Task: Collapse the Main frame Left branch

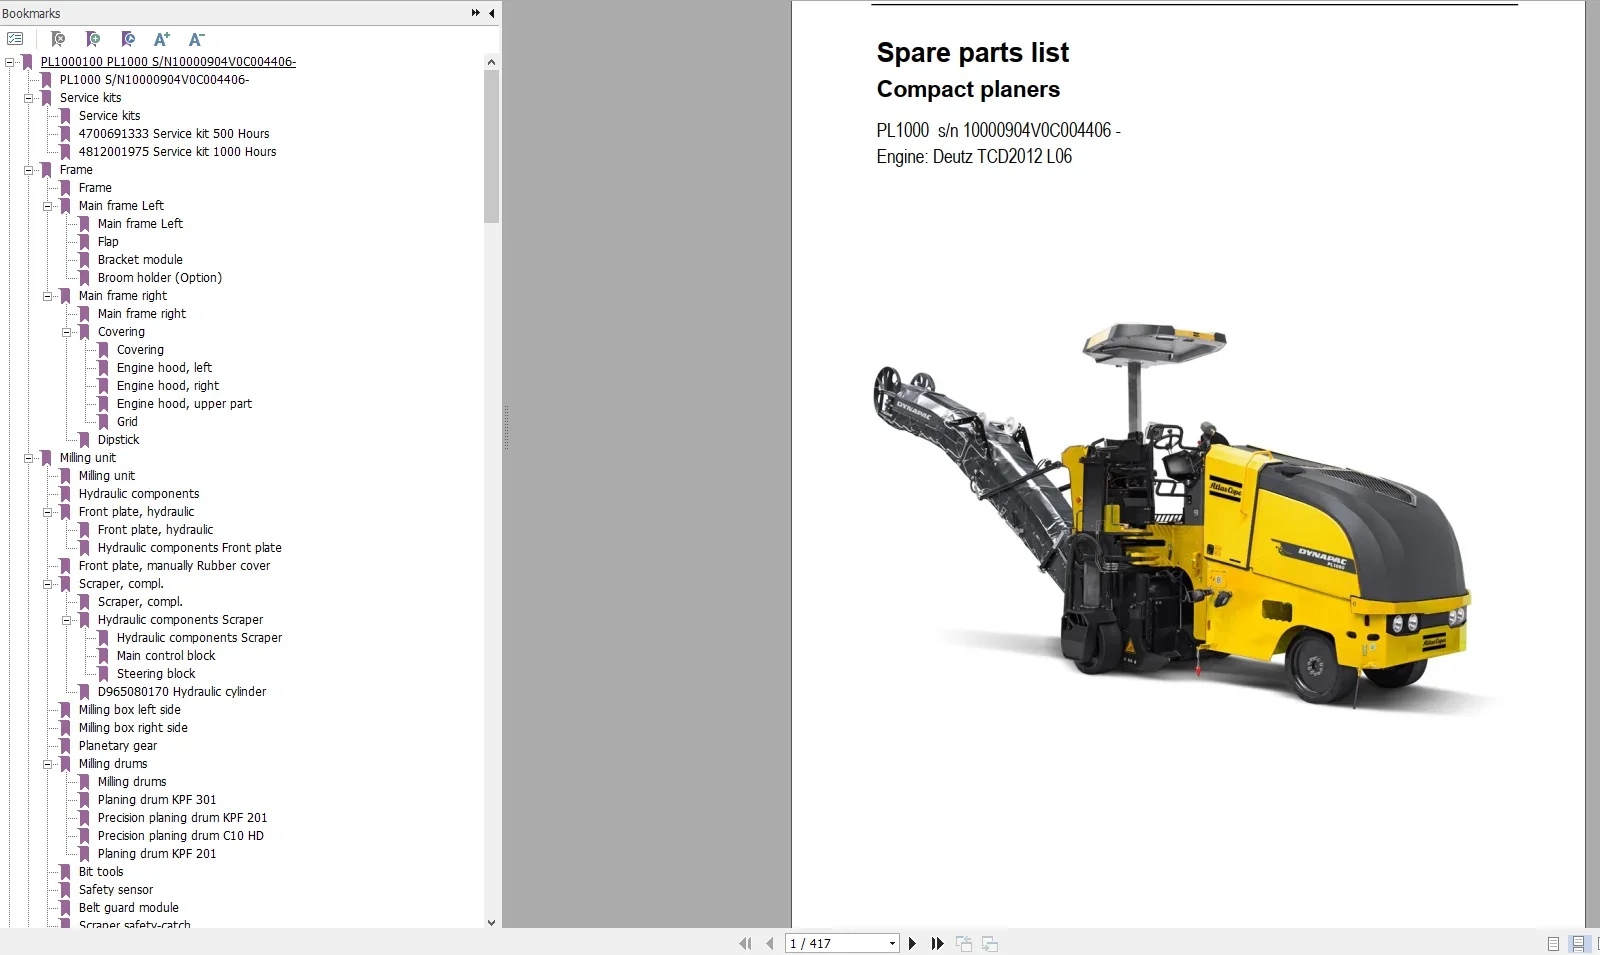Action: click(48, 206)
